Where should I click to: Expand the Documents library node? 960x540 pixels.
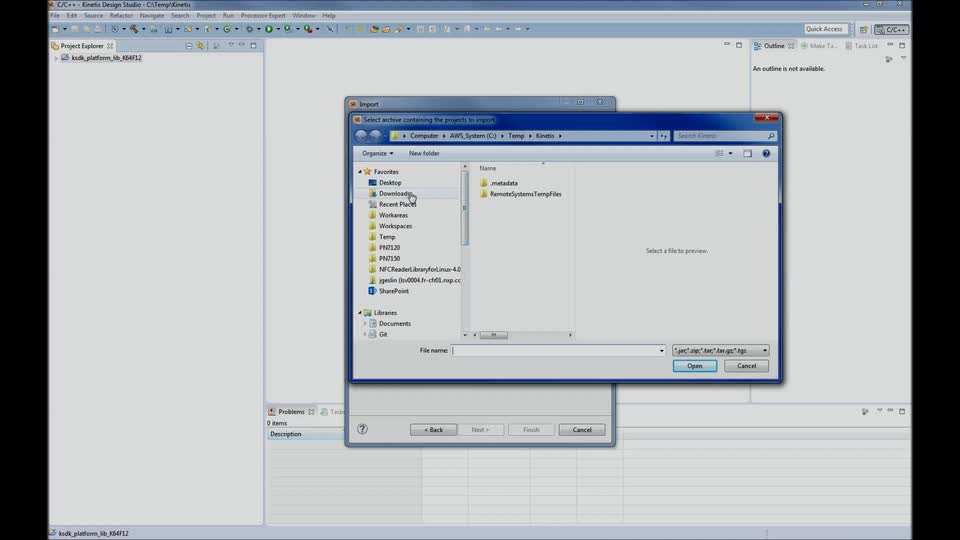(366, 324)
